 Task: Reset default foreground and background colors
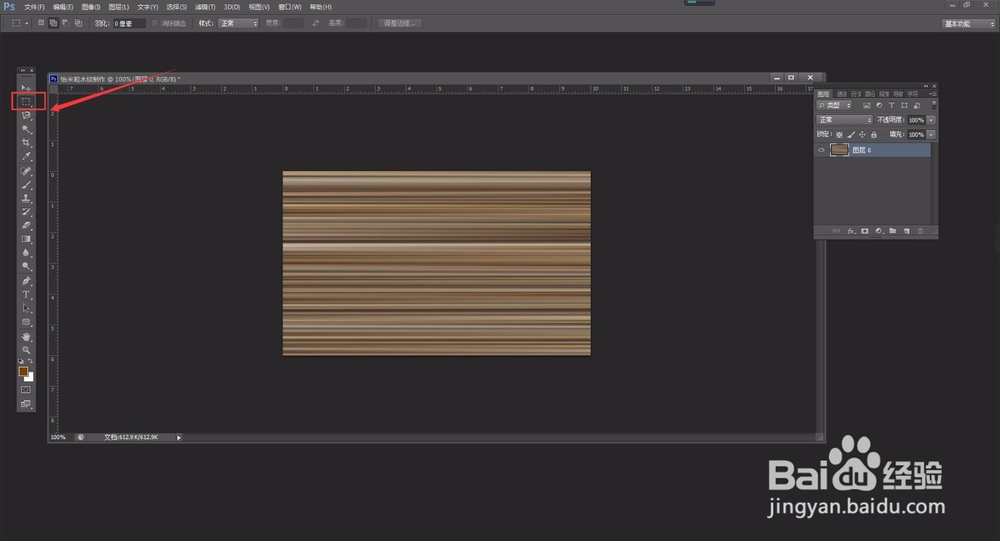[x=20, y=361]
